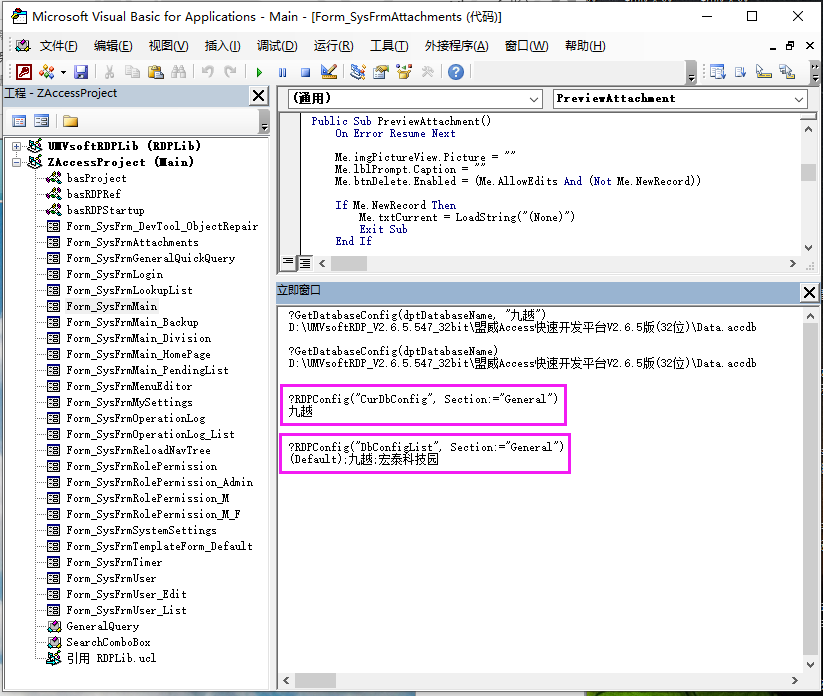Click the Undo arrow icon

point(207,72)
